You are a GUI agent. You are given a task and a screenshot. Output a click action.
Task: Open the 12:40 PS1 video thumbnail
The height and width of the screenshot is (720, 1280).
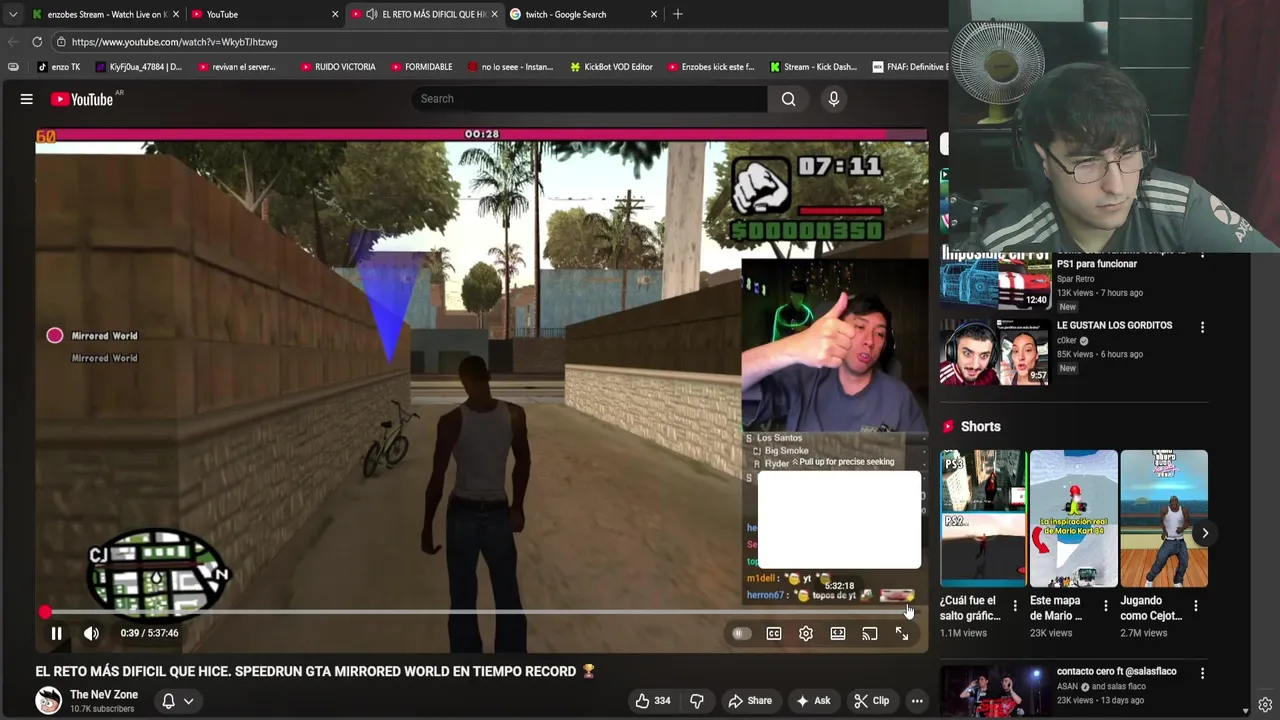point(994,281)
